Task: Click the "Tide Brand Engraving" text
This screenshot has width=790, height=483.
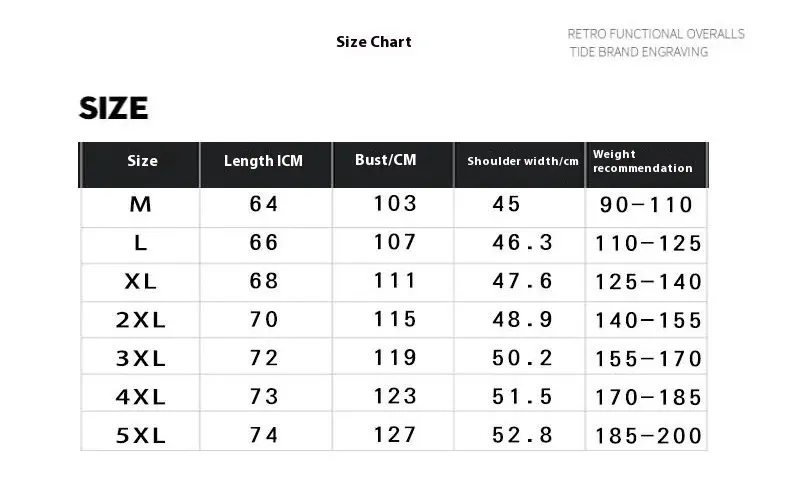Action: pyautogui.click(x=639, y=52)
